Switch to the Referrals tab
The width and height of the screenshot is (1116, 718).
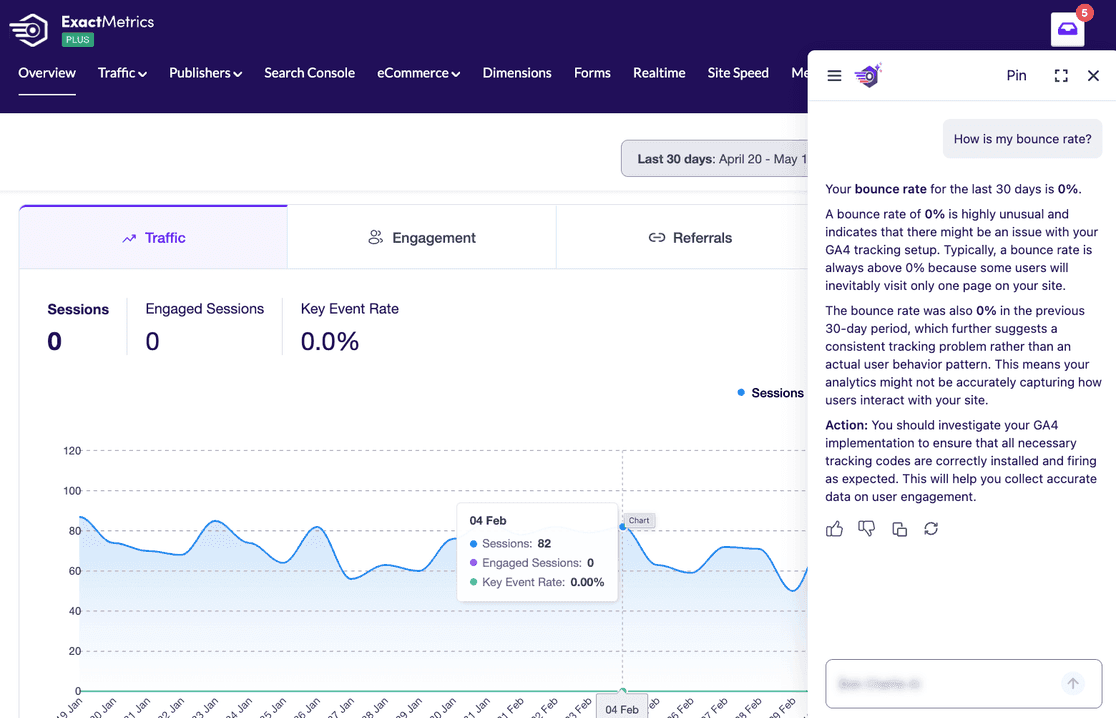tap(683, 238)
